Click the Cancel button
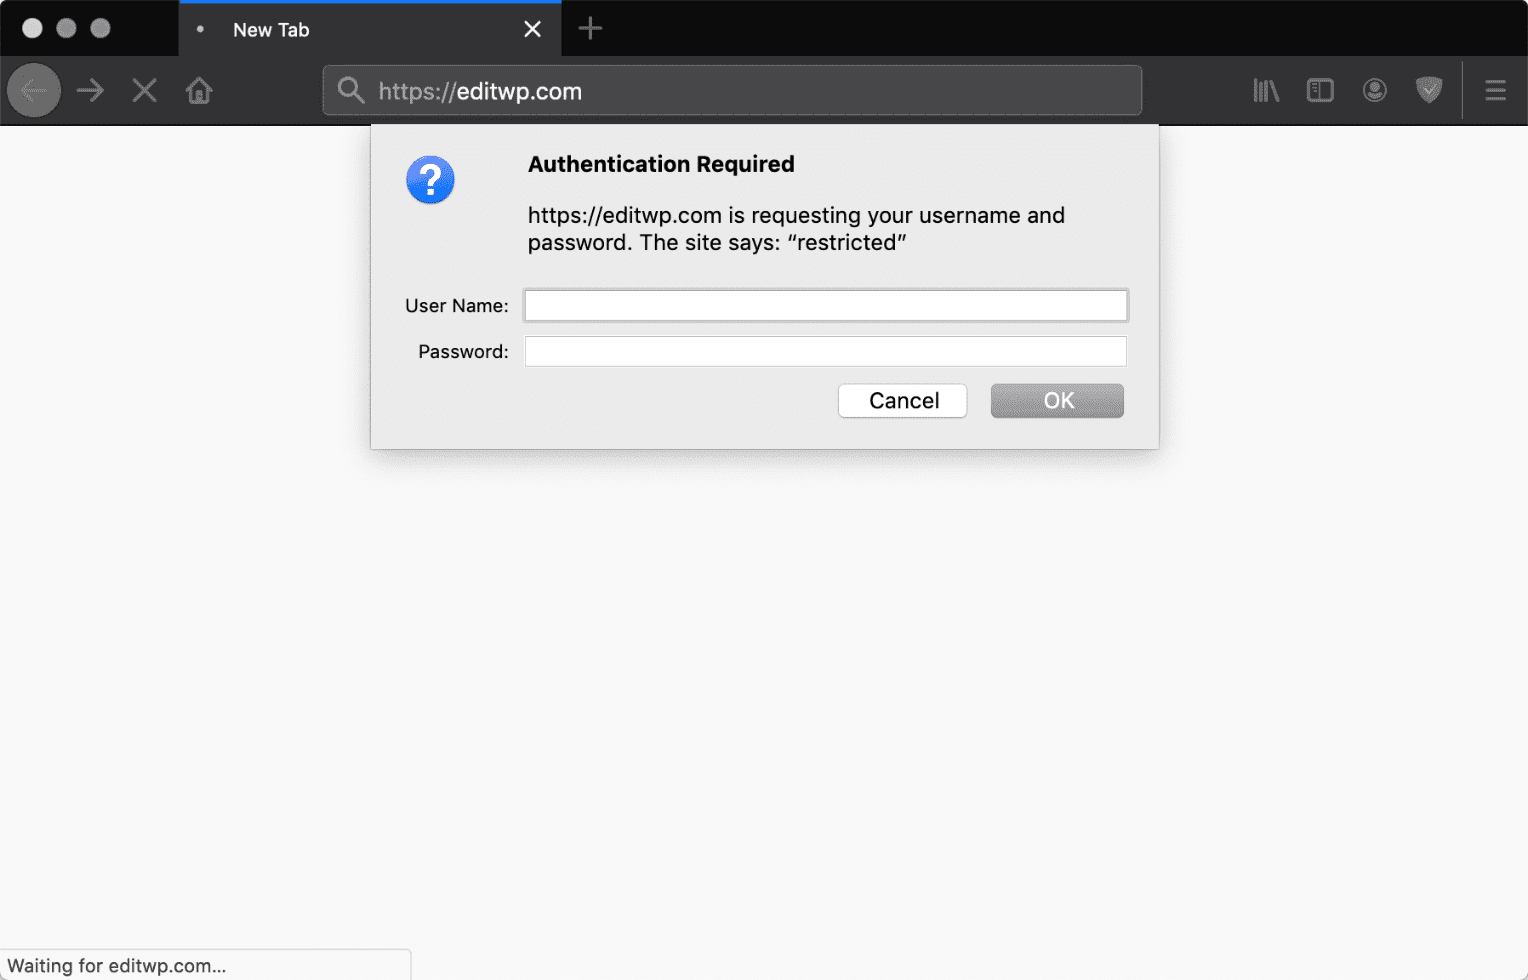1528x980 pixels. 902,400
